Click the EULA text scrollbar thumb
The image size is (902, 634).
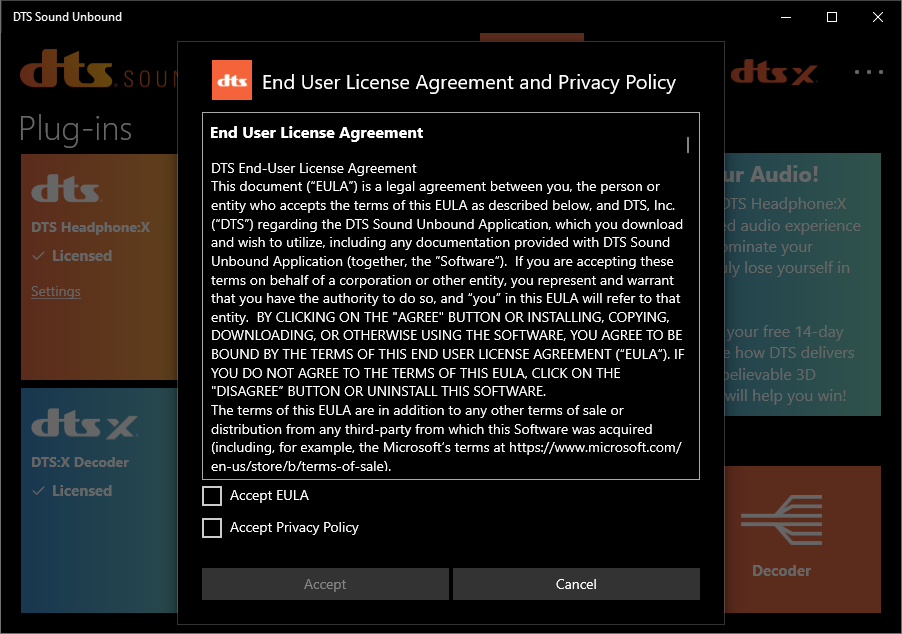687,145
